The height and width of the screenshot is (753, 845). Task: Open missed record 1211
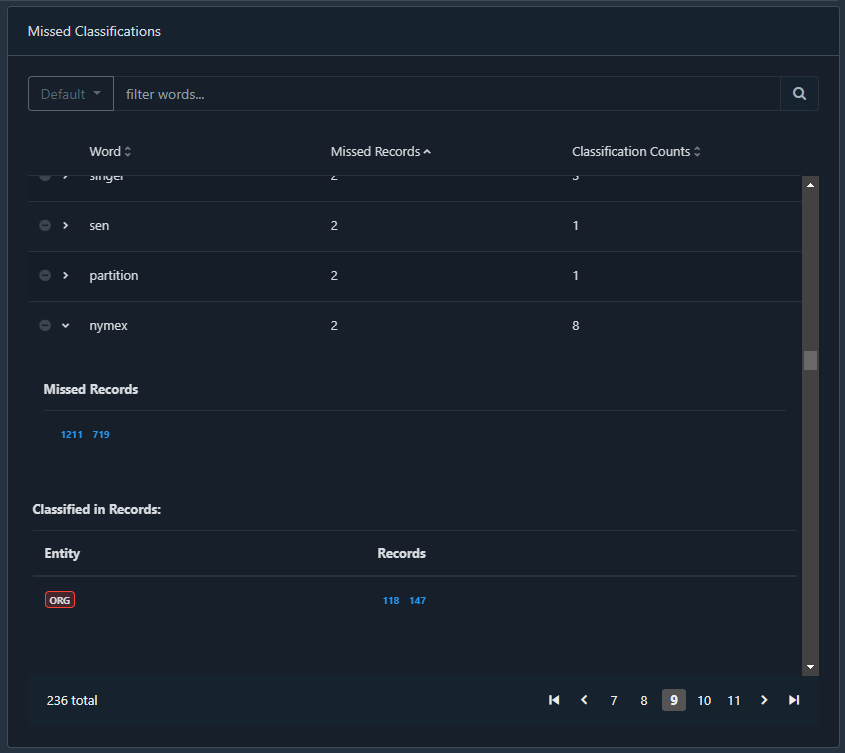coord(71,435)
